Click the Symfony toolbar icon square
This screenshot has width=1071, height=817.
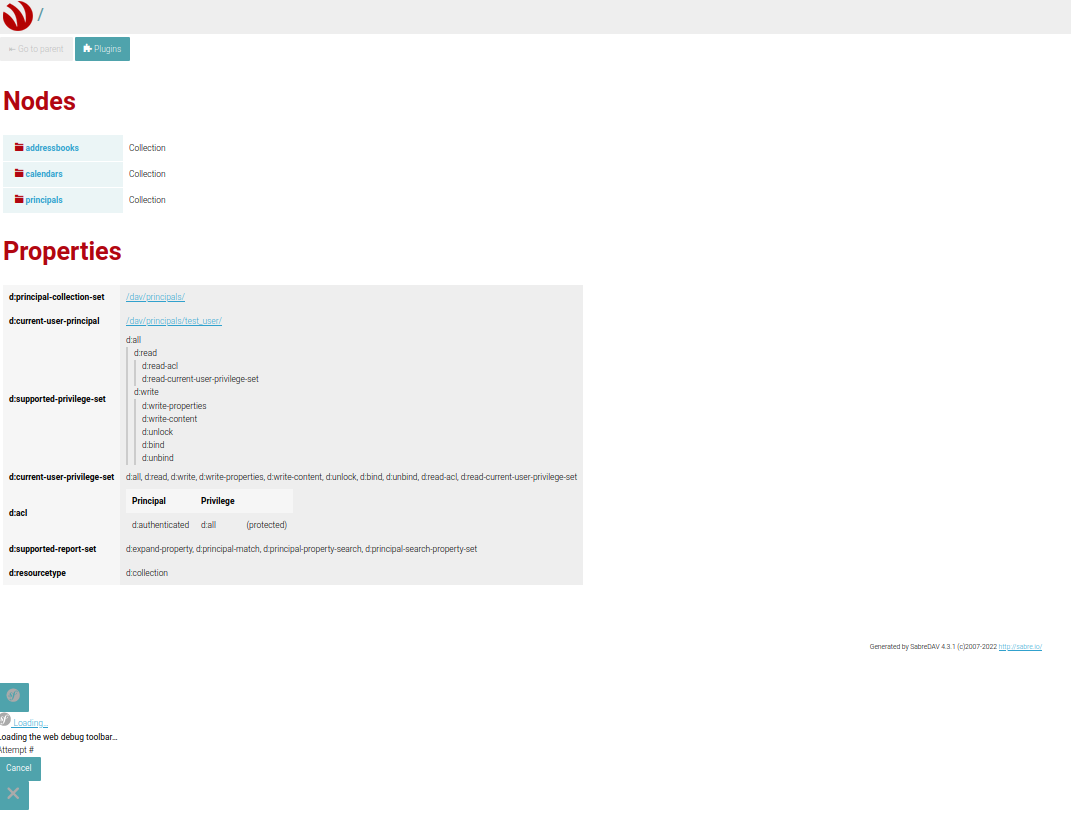(x=14, y=697)
